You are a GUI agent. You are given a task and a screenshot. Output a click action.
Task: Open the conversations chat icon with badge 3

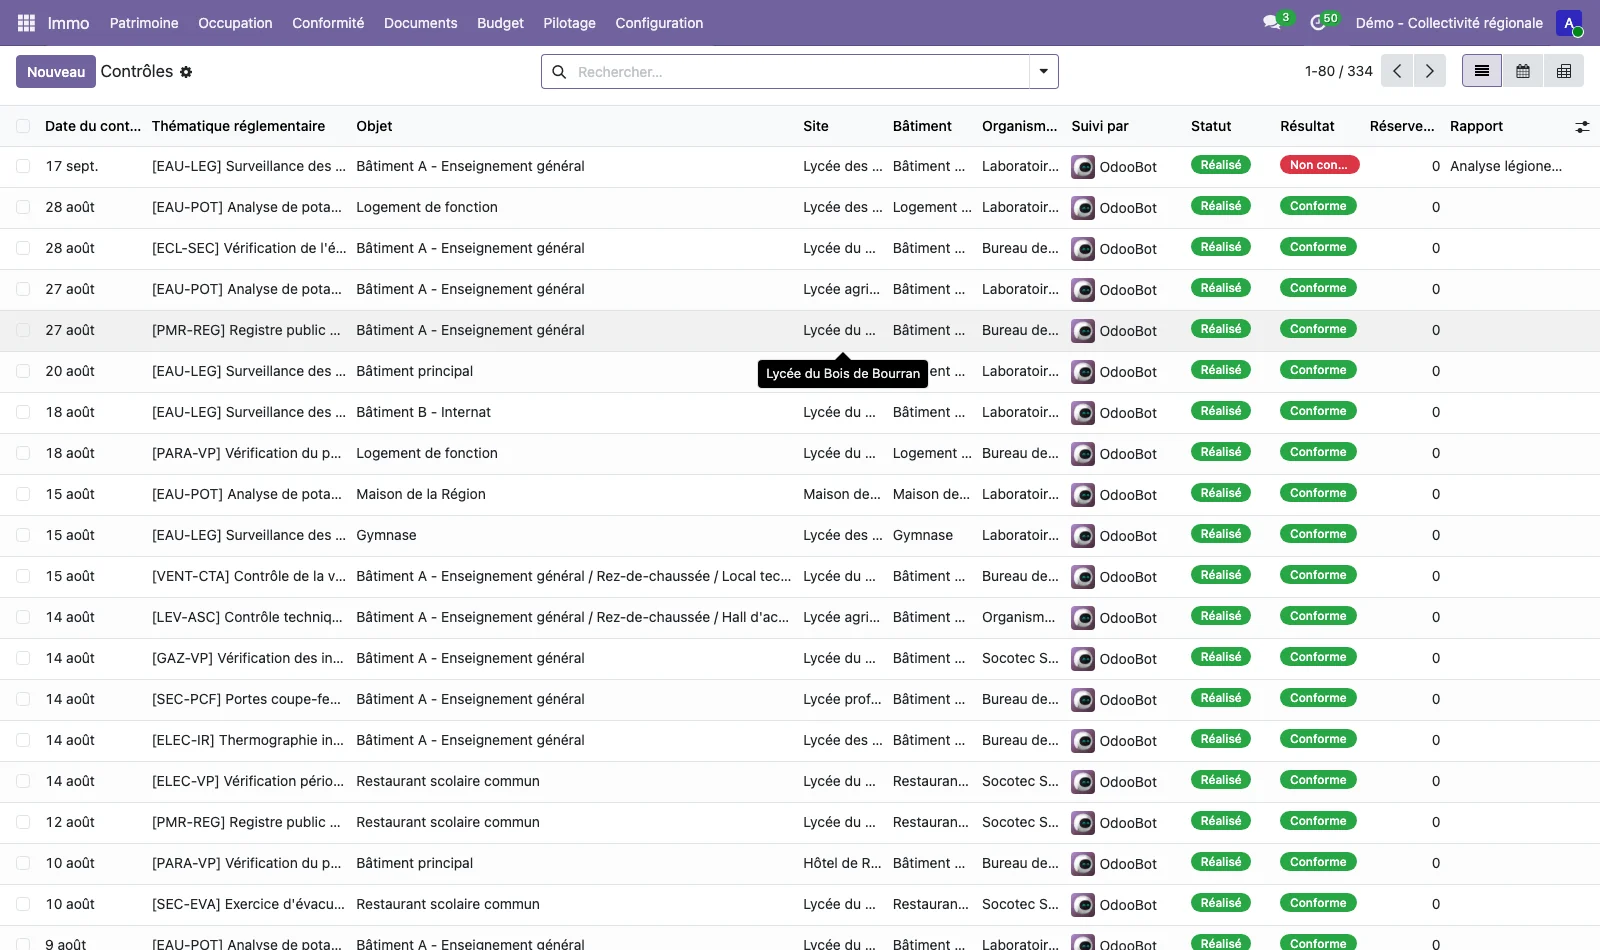[1272, 22]
